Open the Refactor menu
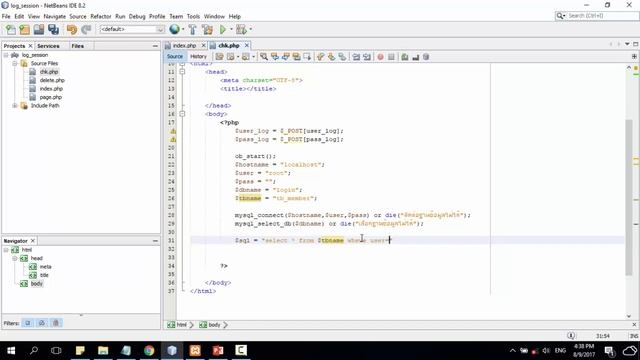Image resolution: width=640 pixels, height=360 pixels. point(101,16)
